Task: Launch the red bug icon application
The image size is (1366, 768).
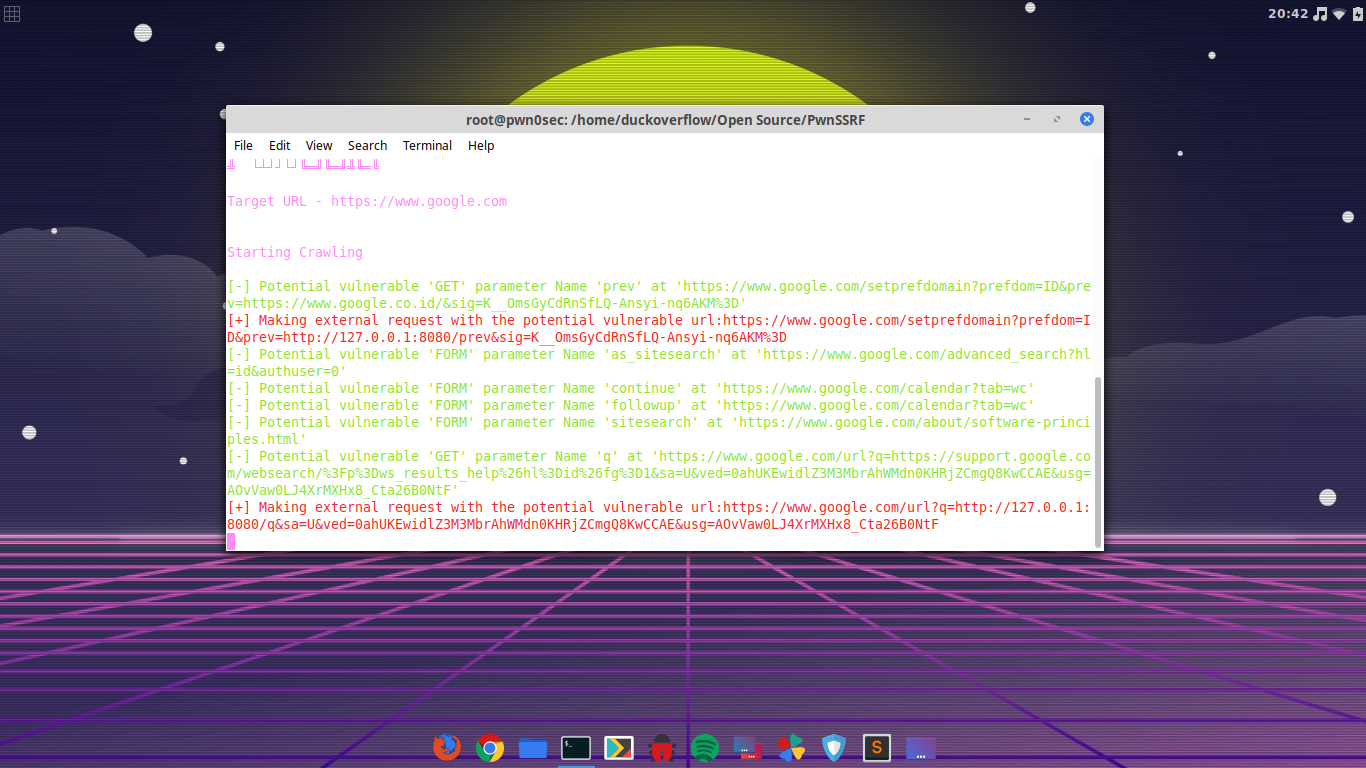Action: [x=662, y=747]
